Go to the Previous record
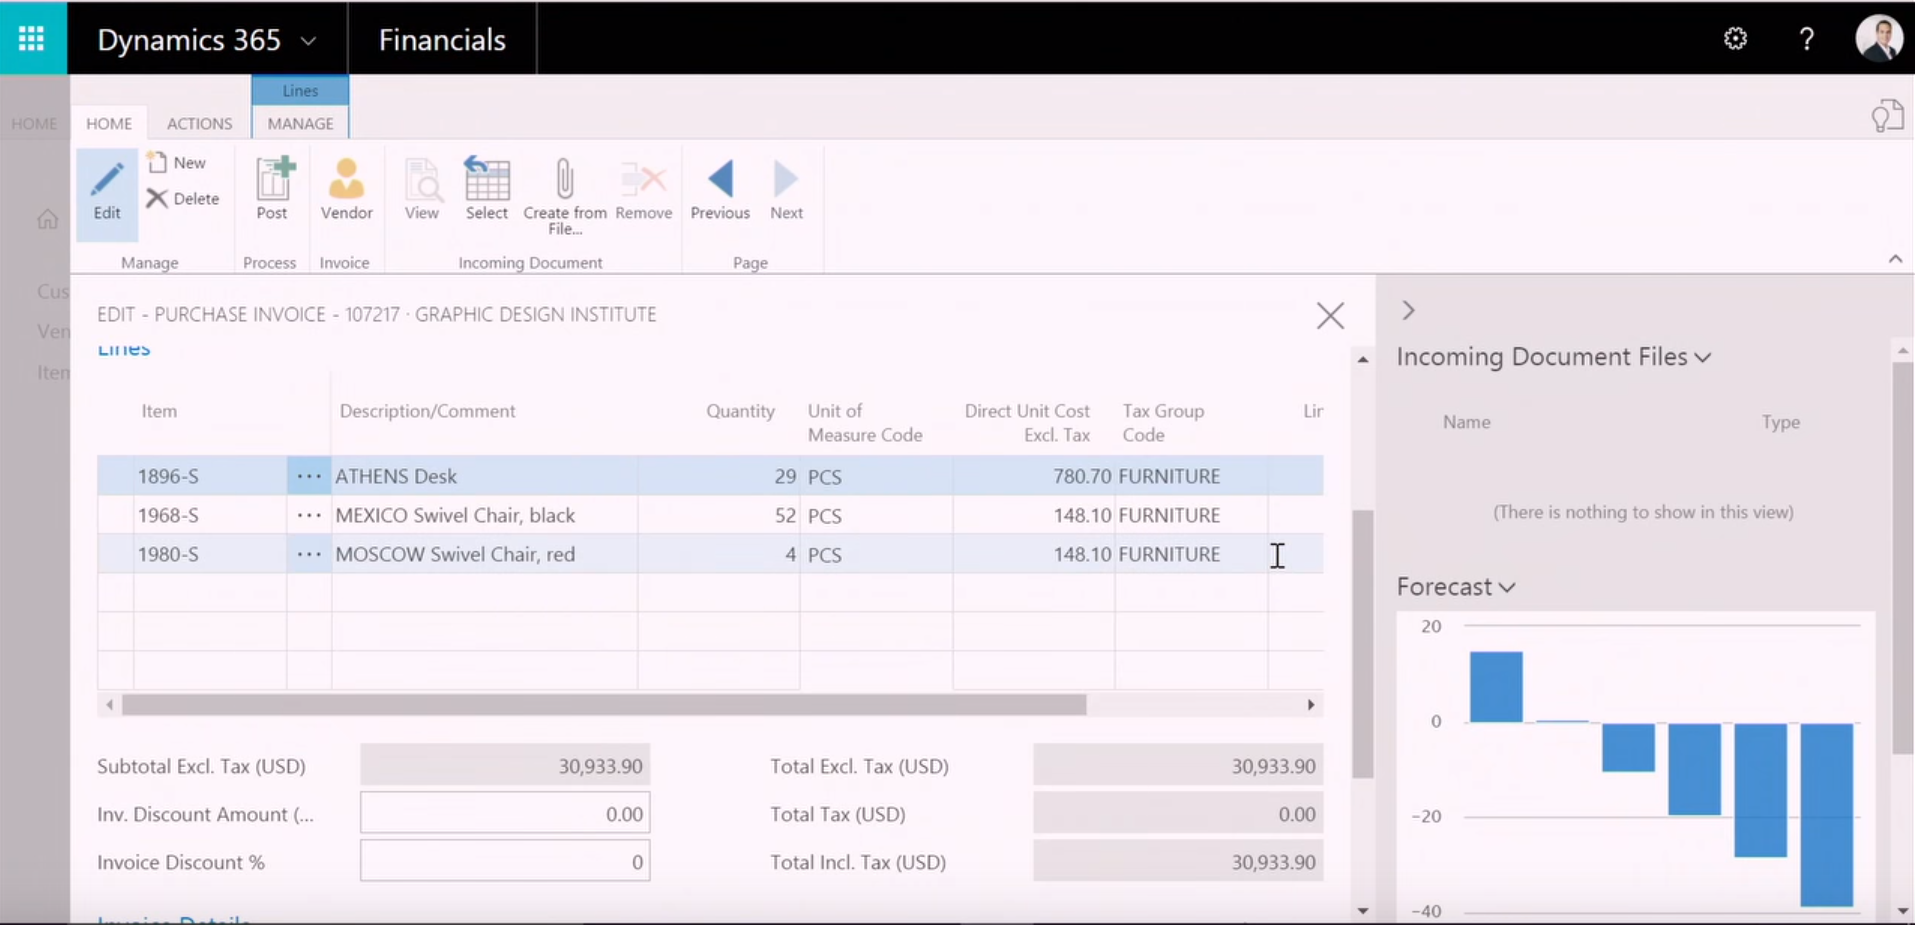 pos(720,189)
